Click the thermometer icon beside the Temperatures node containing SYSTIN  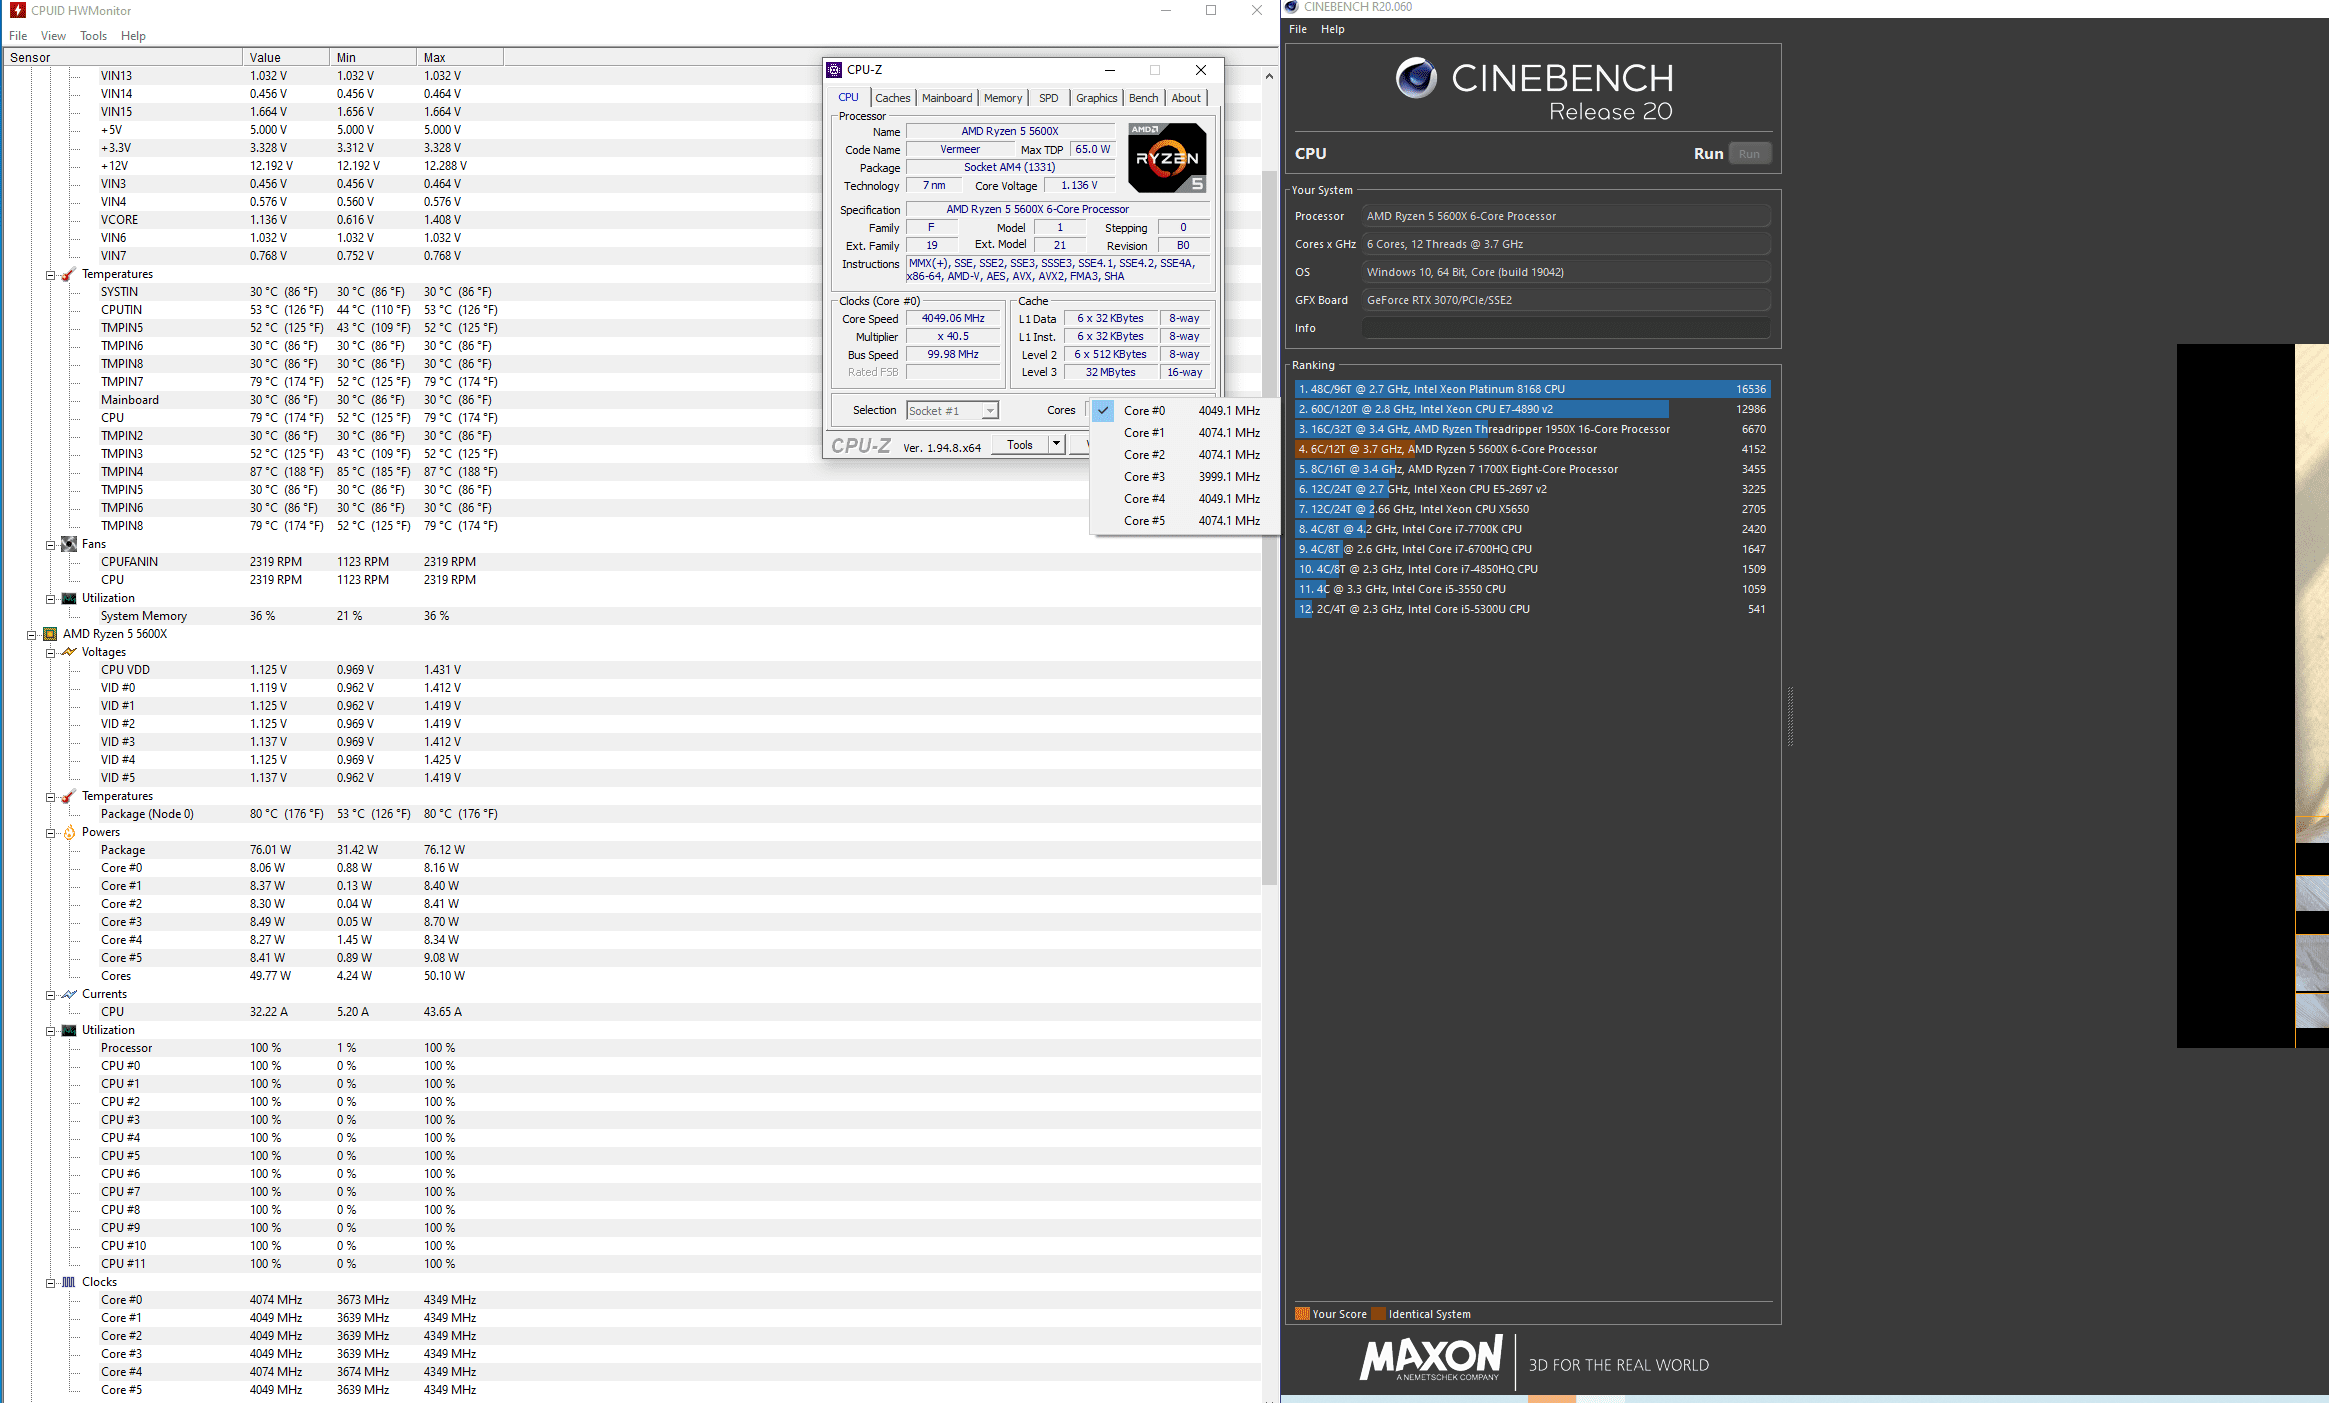coord(69,274)
